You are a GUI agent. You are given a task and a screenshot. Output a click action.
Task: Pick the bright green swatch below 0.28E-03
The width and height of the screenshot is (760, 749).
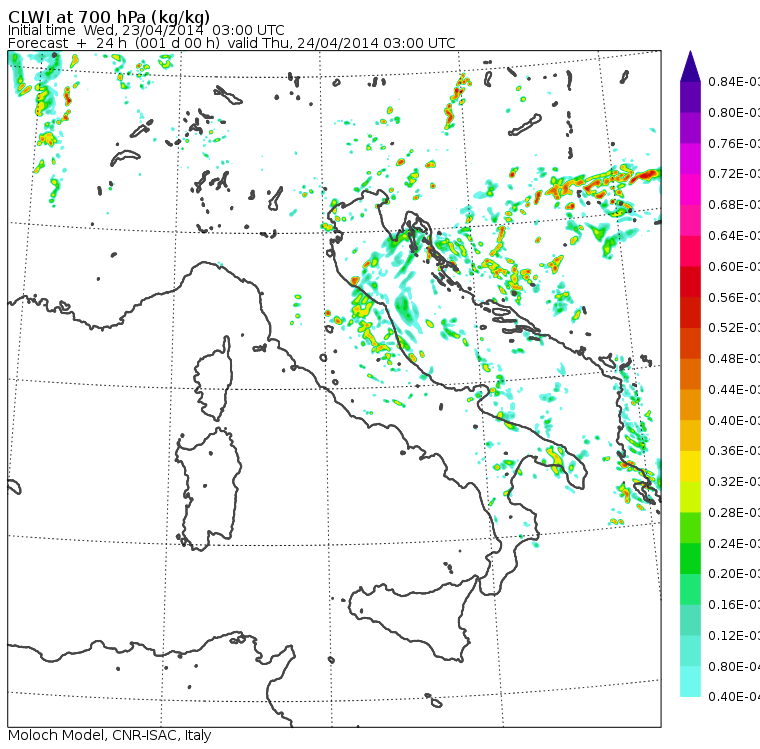[x=690, y=528]
